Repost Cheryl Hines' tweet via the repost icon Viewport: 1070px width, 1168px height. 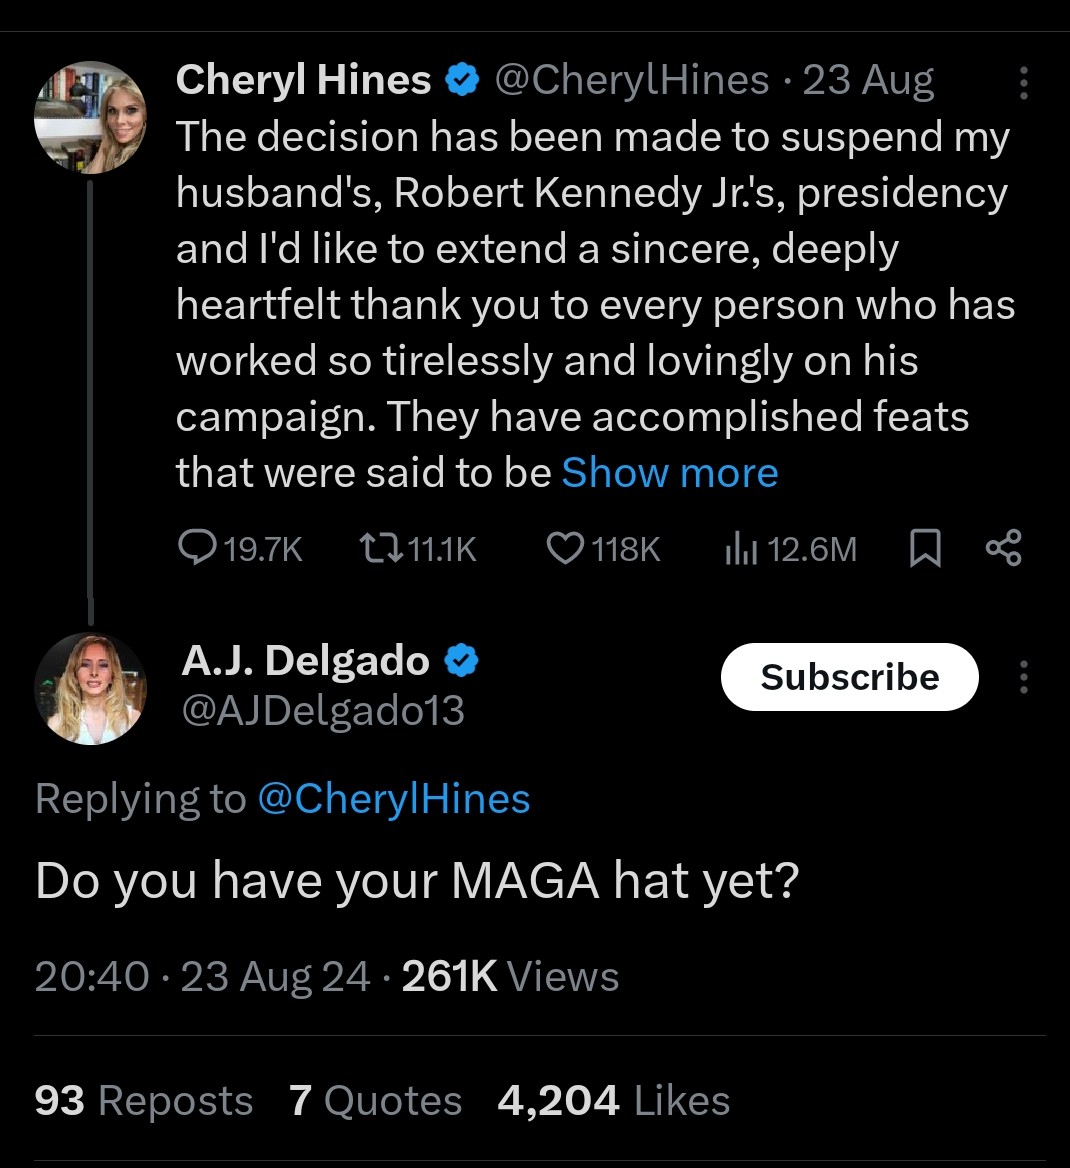coord(380,548)
